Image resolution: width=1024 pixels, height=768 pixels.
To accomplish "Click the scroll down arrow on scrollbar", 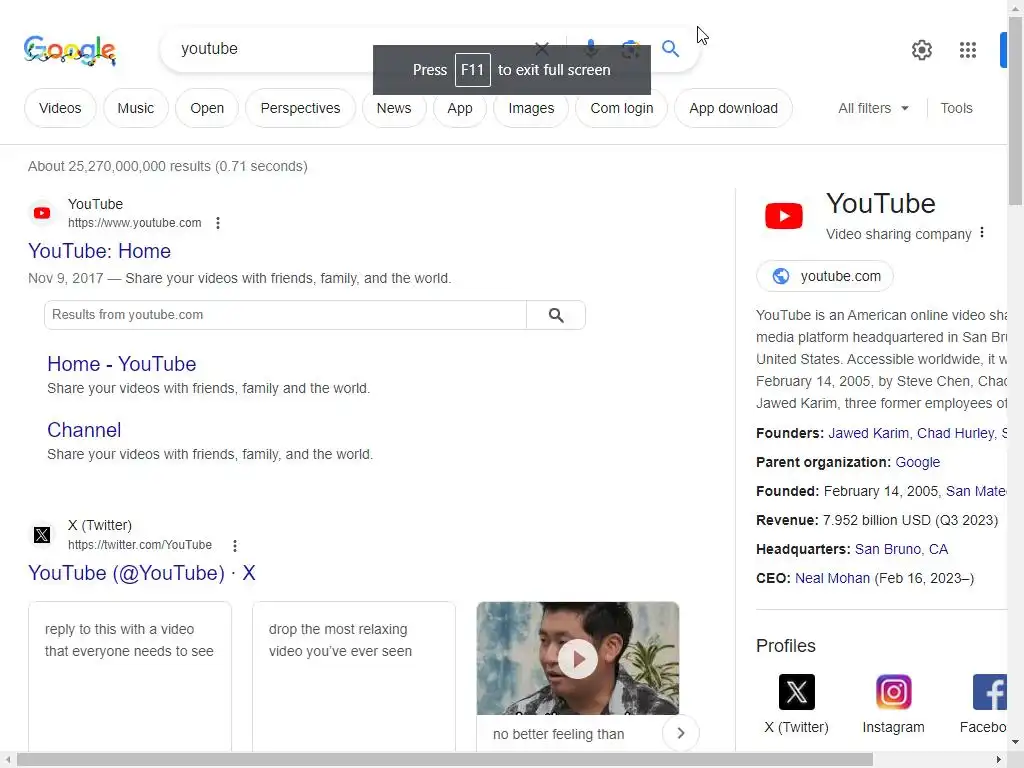I will tap(1016, 743).
